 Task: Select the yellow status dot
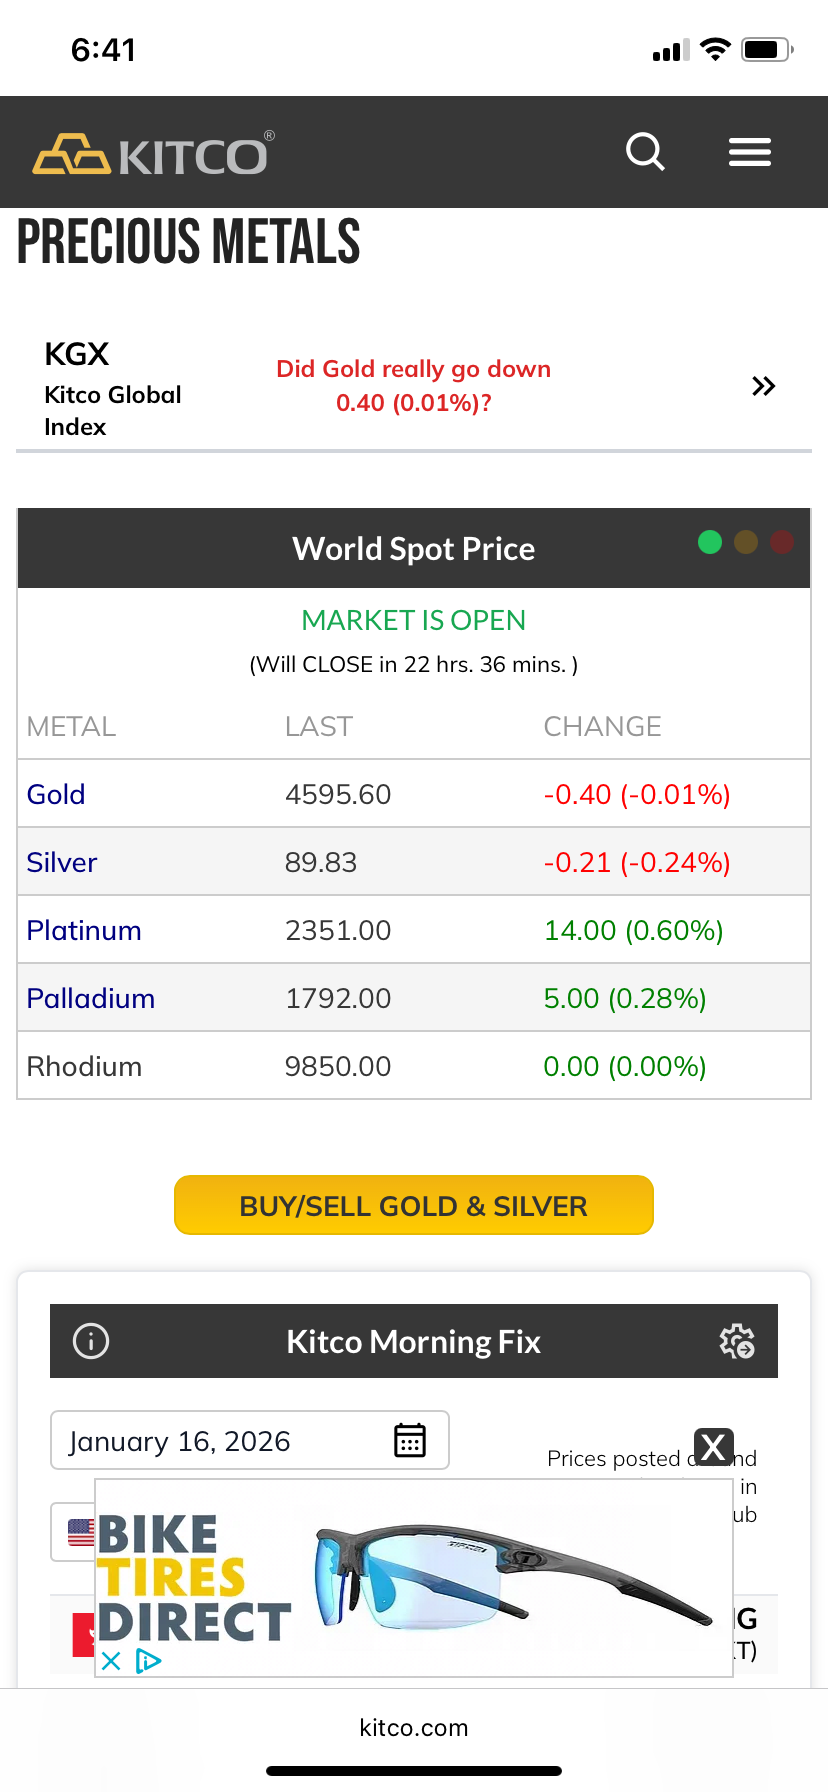(x=746, y=542)
